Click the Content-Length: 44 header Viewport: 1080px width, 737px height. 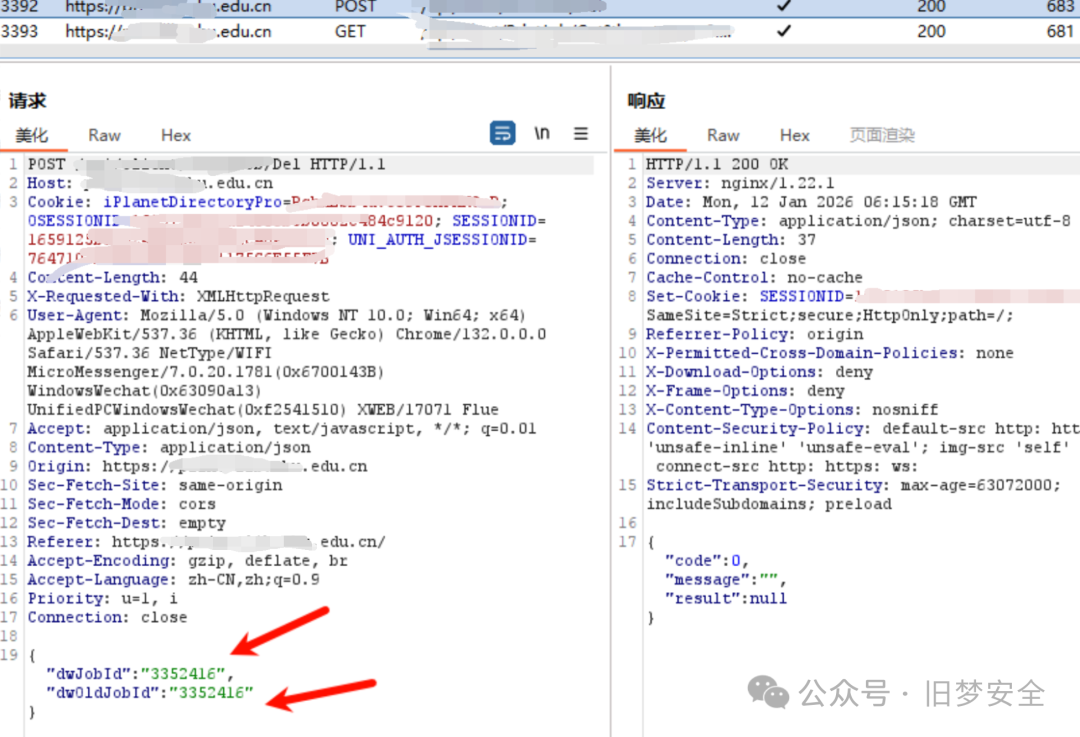[x=112, y=278]
